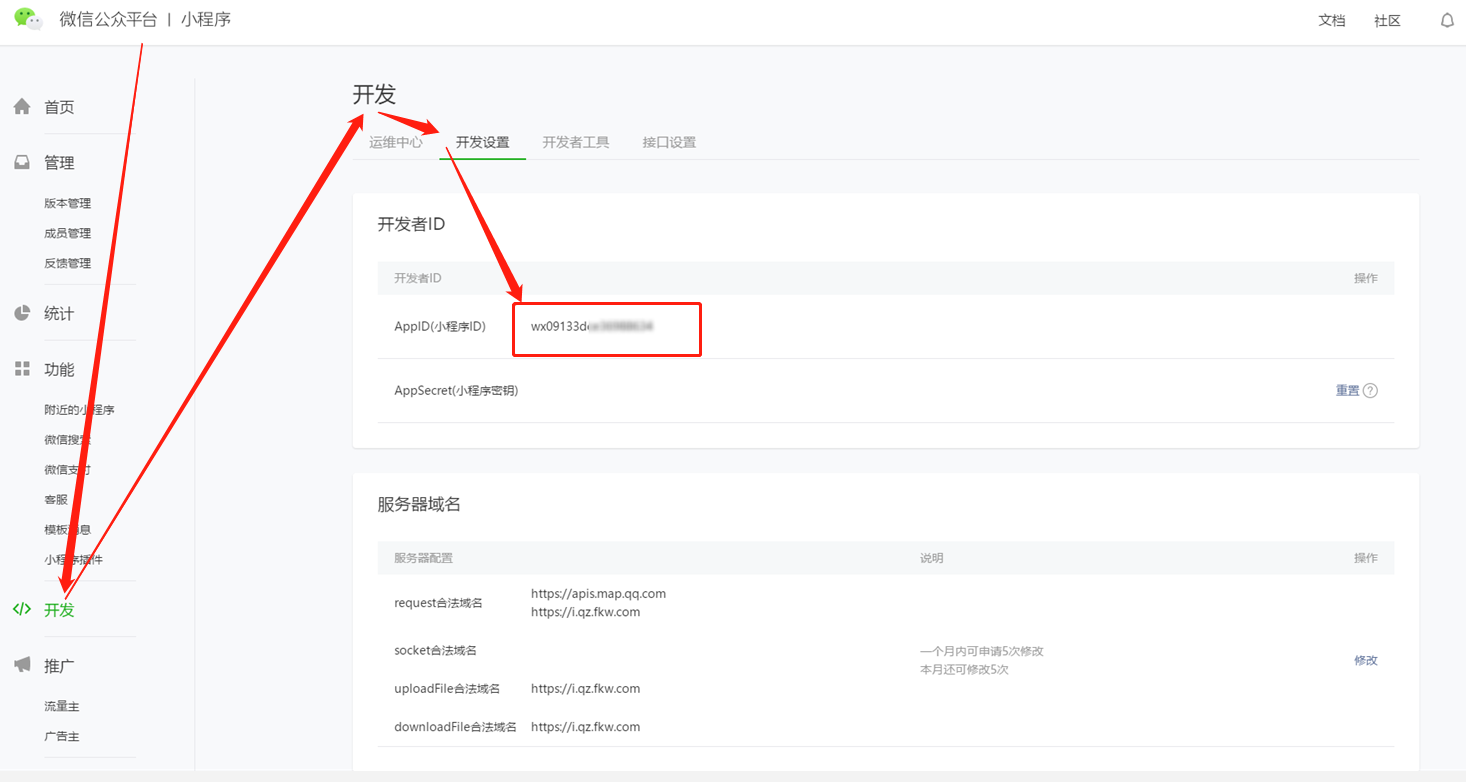Click the code brackets icon beside 开发
Image resolution: width=1466 pixels, height=782 pixels.
point(22,609)
